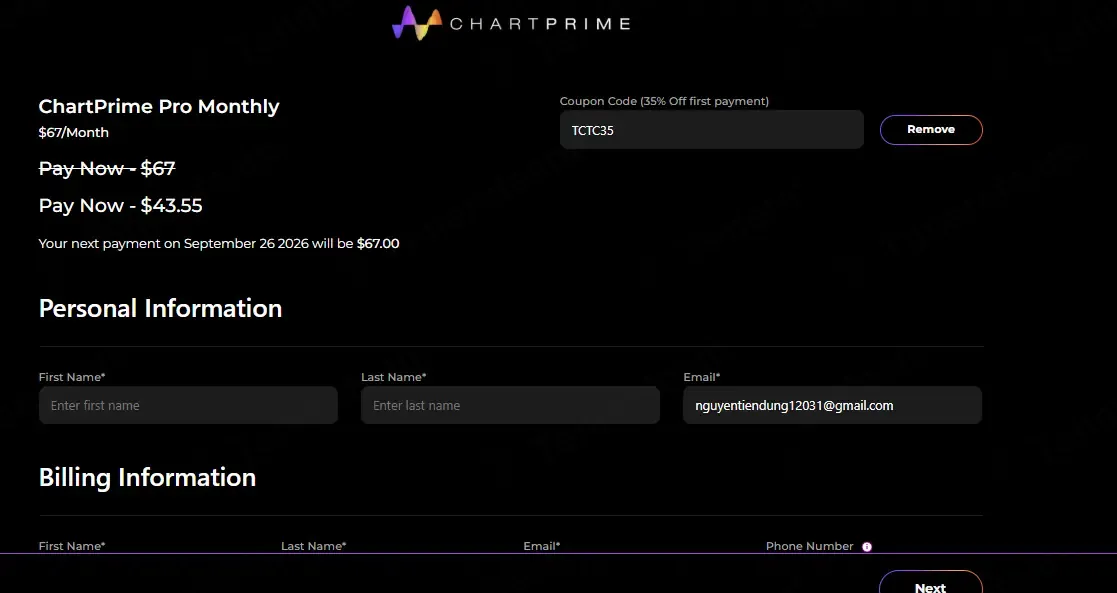Click the Personal Information Last Name field

[511, 406]
